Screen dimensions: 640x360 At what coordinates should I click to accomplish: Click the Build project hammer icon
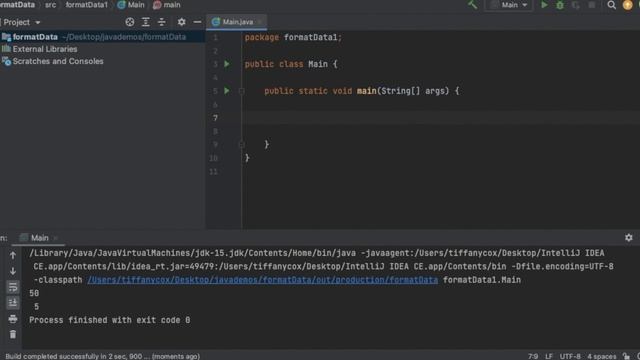click(473, 5)
